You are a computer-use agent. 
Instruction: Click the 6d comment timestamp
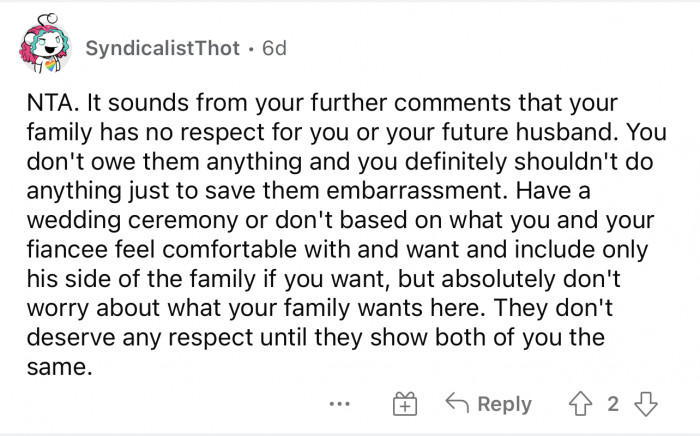coord(273,49)
